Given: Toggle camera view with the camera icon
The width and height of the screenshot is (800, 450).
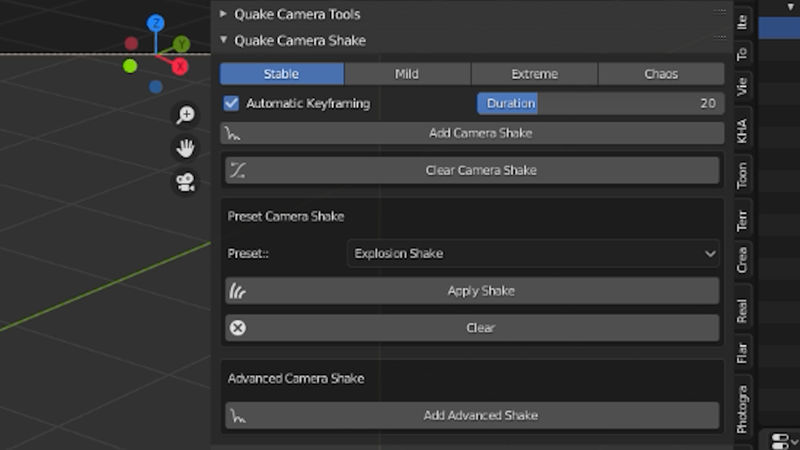Looking at the screenshot, I should pyautogui.click(x=185, y=182).
